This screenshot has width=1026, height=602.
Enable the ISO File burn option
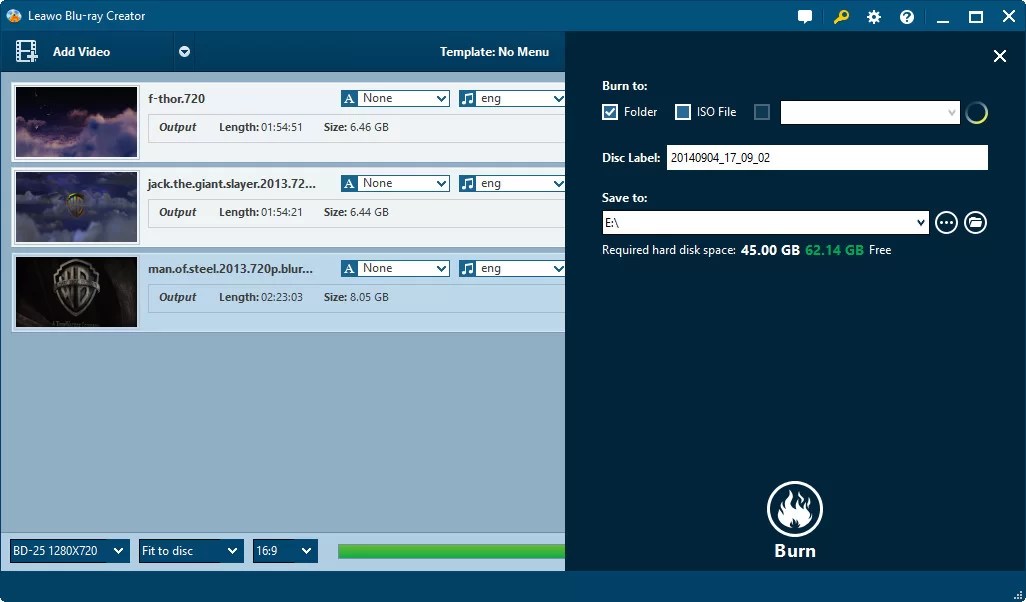pos(684,112)
